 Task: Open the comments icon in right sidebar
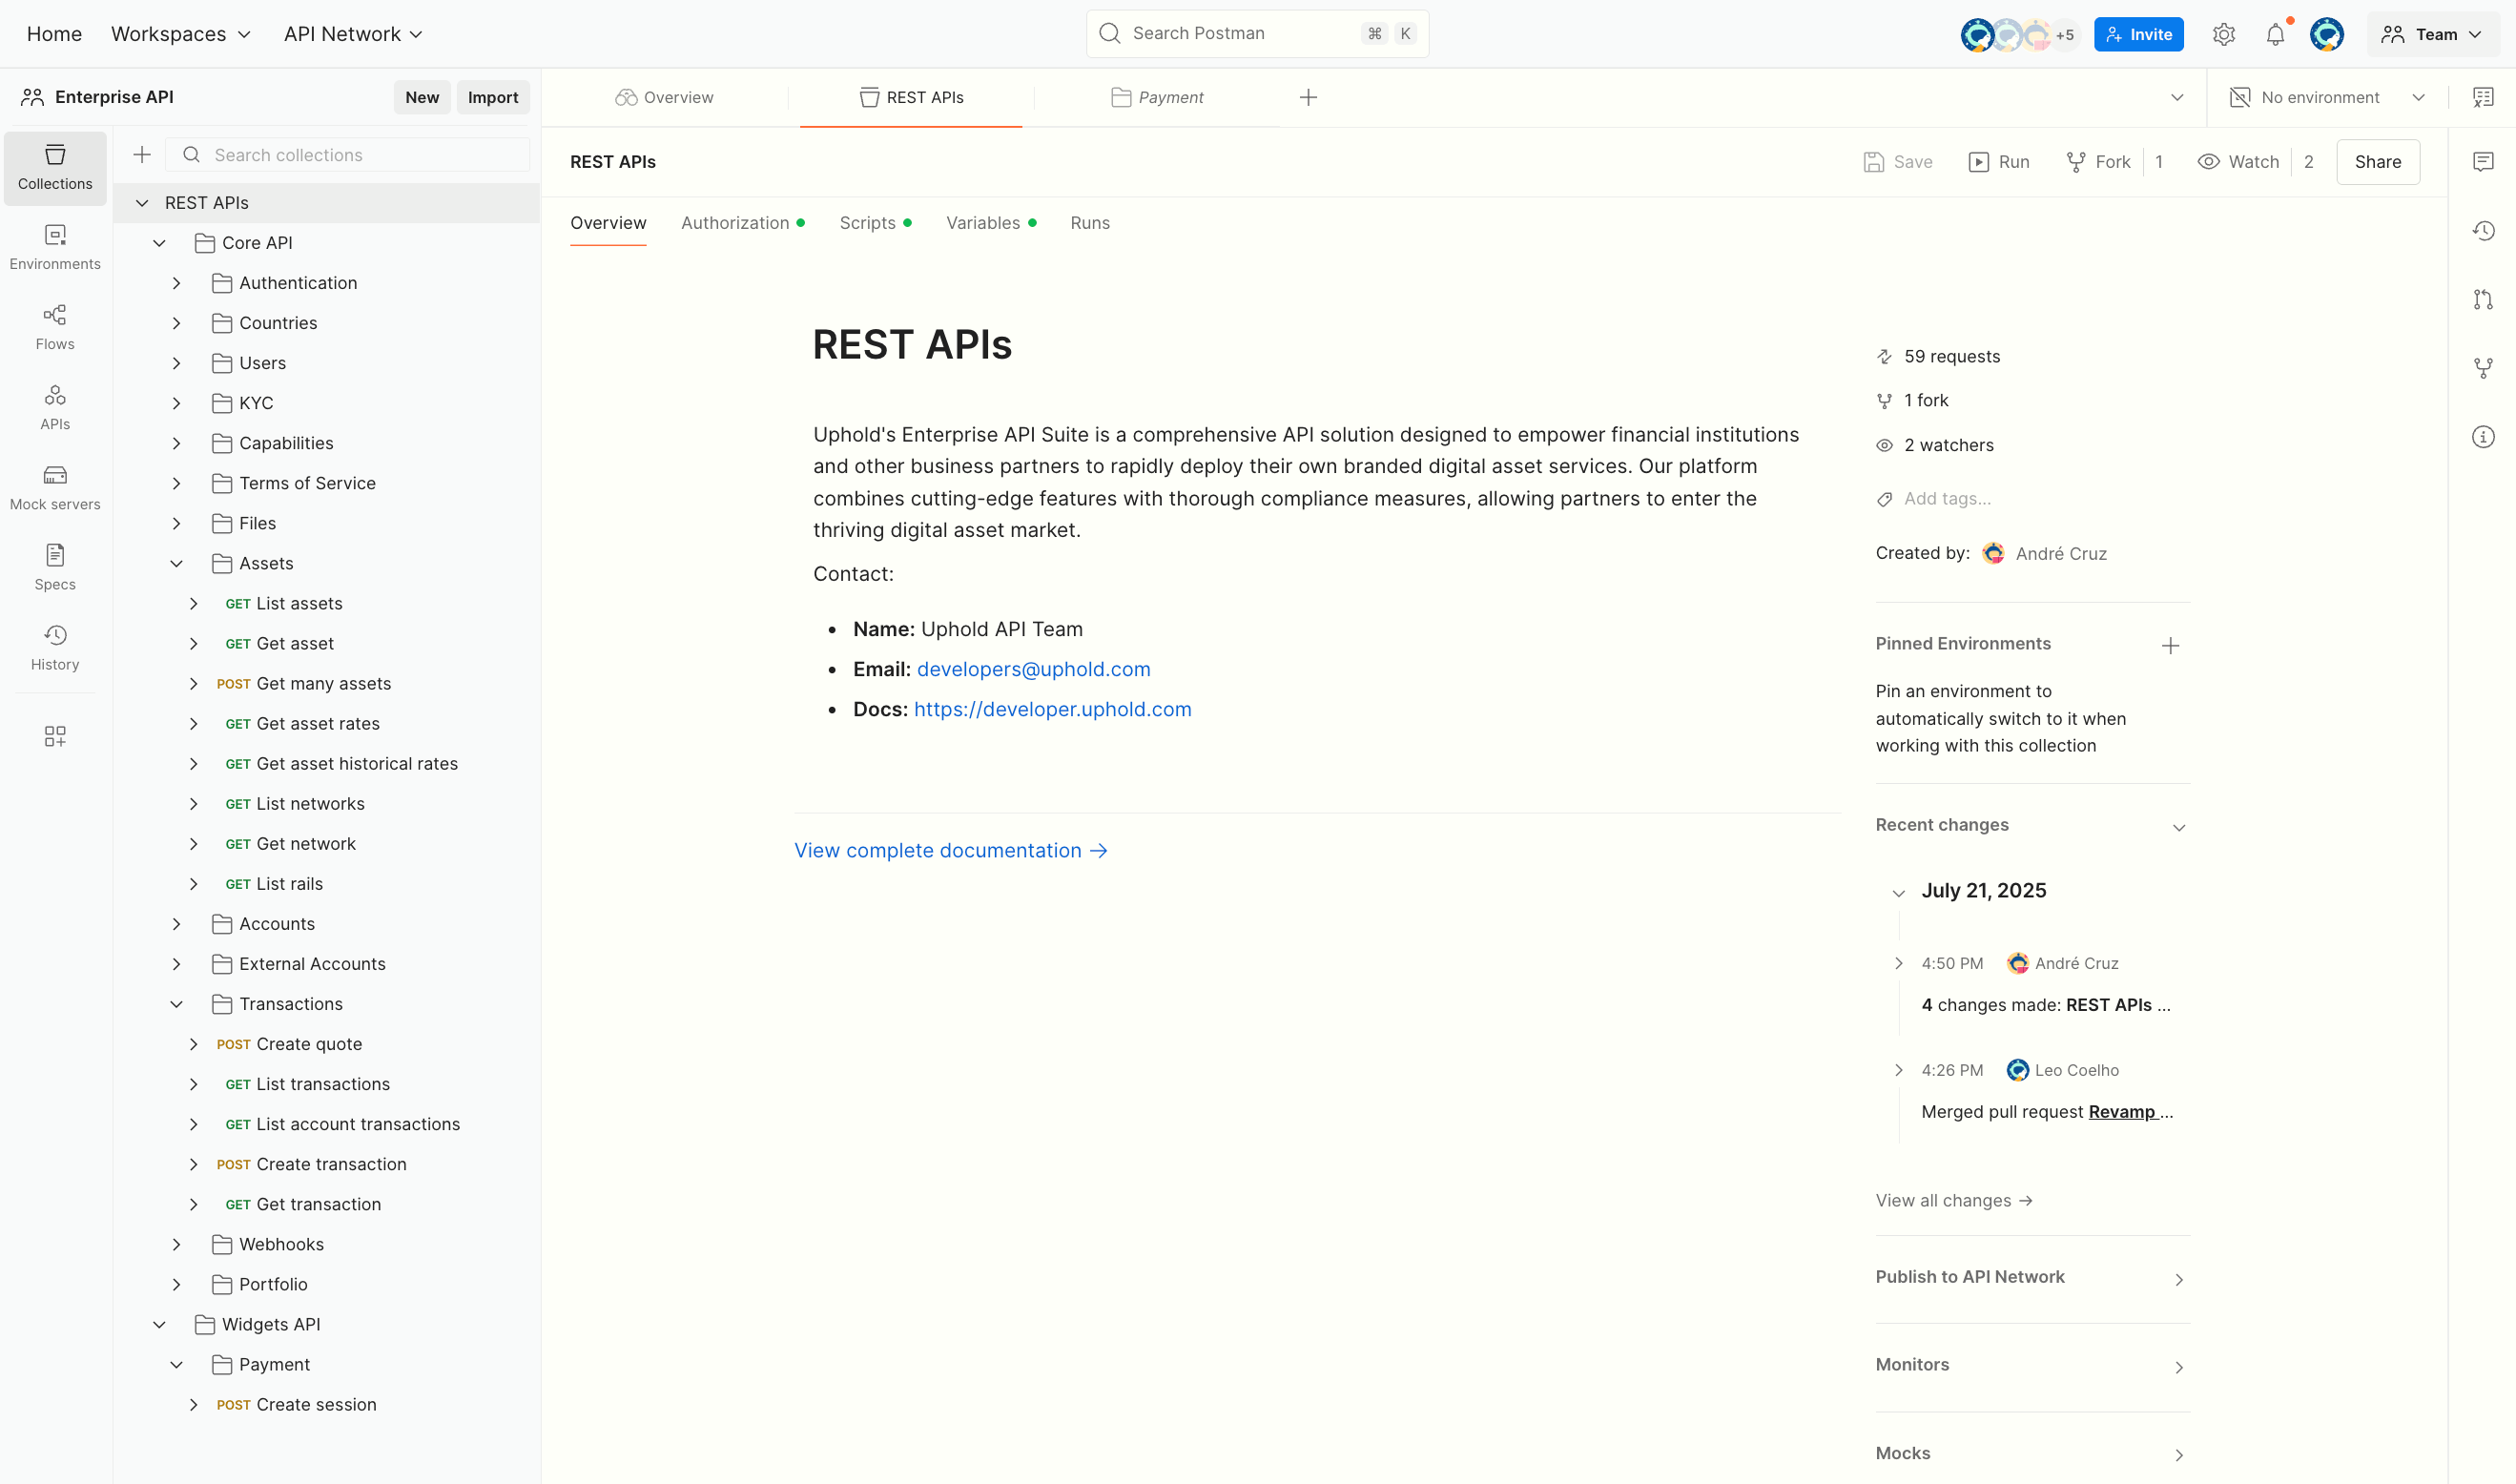[2483, 162]
